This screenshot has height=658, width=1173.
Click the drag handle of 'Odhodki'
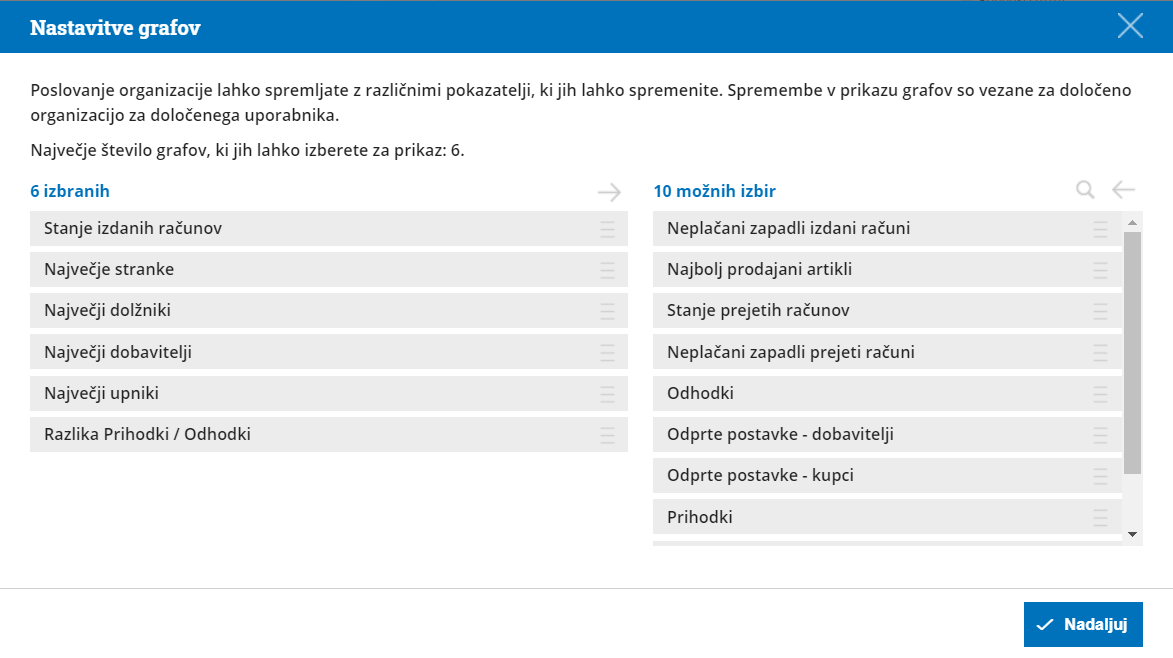coord(1100,394)
